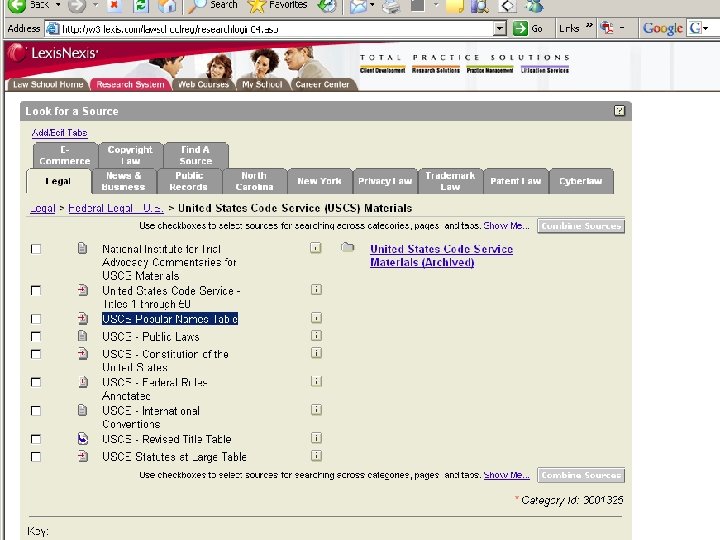Check the USCS Public Laws checkbox
720x540 pixels.
[x=36, y=337]
